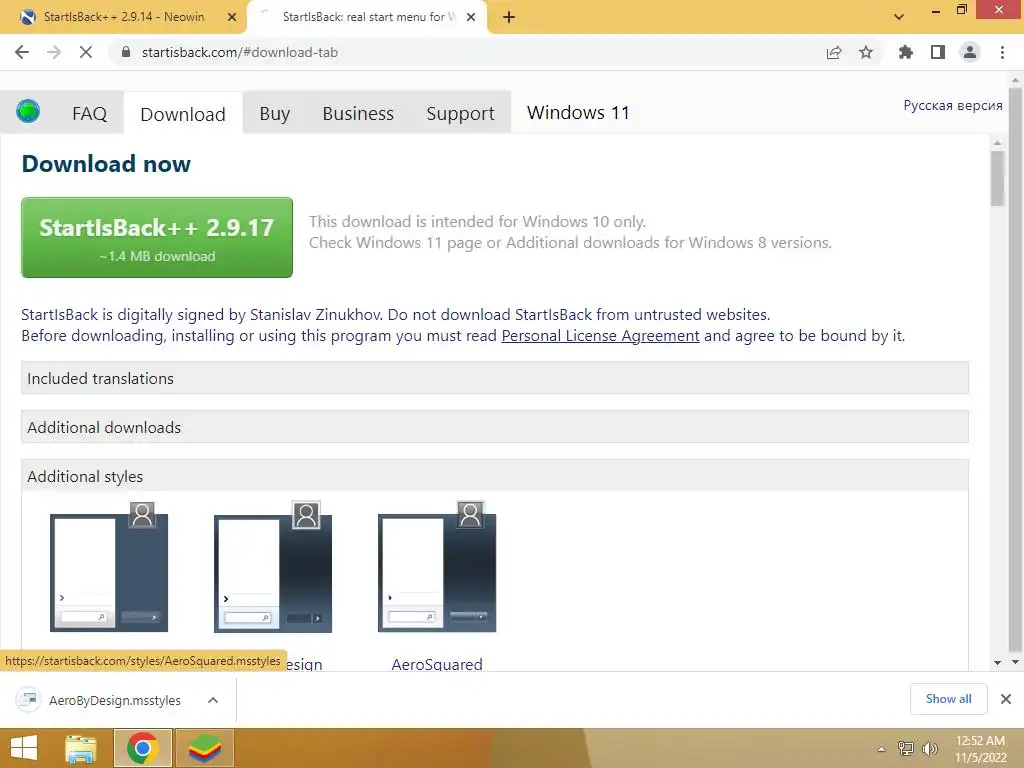Close the StartIsBack real start menu tab

[471, 17]
